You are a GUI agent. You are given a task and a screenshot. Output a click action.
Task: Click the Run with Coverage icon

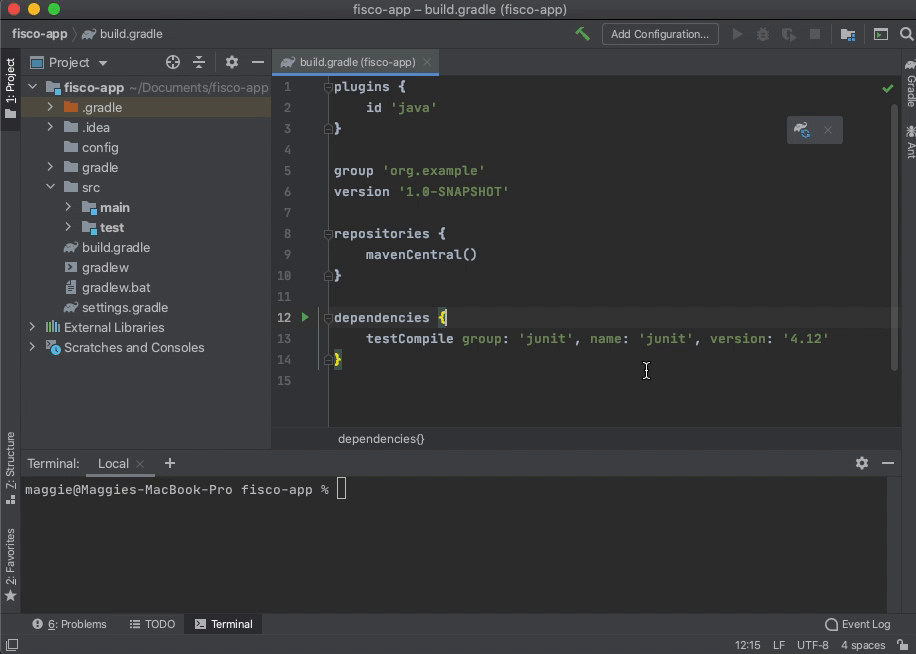point(789,34)
